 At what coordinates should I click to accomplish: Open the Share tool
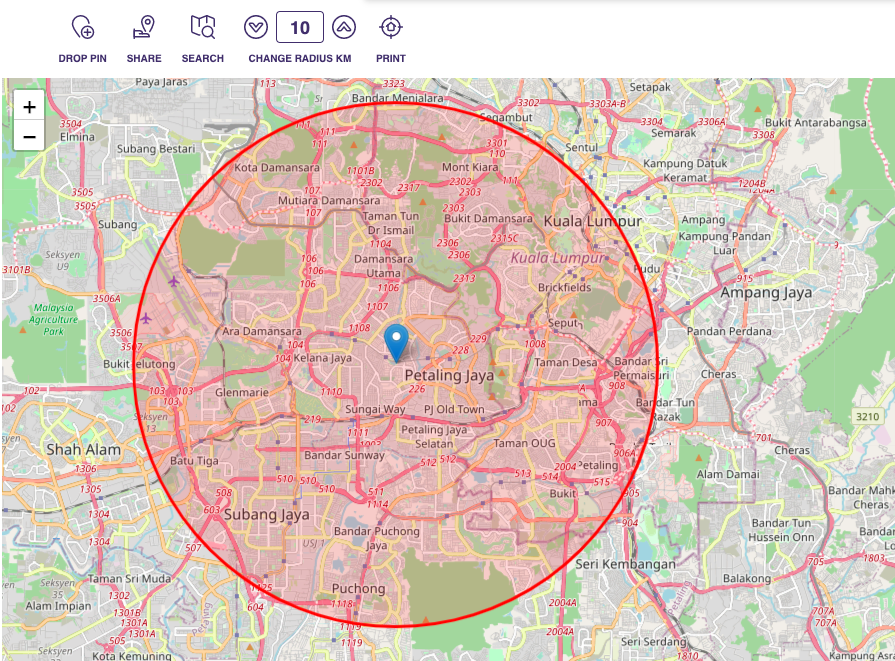[x=144, y=27]
